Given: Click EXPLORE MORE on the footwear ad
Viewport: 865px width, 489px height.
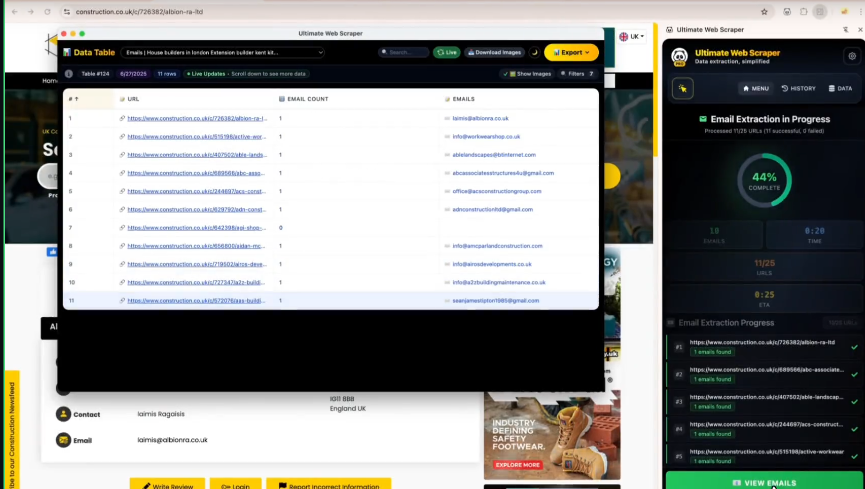Looking at the screenshot, I should tap(517, 465).
